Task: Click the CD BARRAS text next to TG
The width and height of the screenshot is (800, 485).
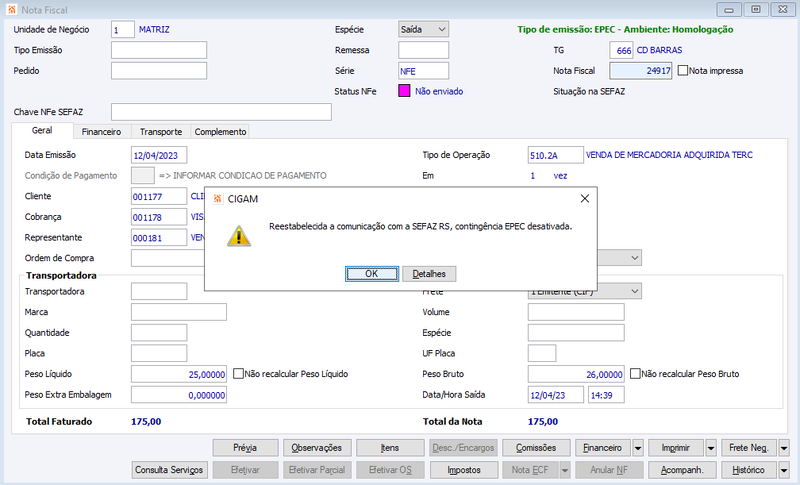Action: [x=659, y=50]
